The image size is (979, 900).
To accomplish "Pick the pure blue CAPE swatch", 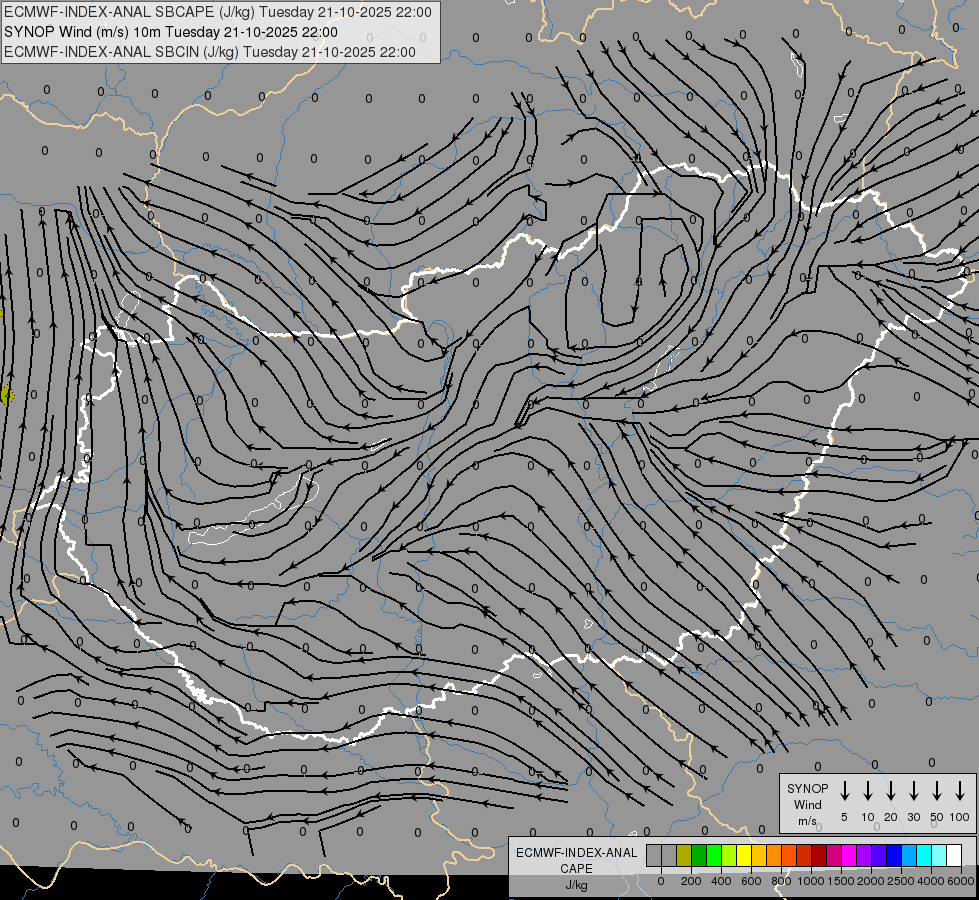I will 893,855.
